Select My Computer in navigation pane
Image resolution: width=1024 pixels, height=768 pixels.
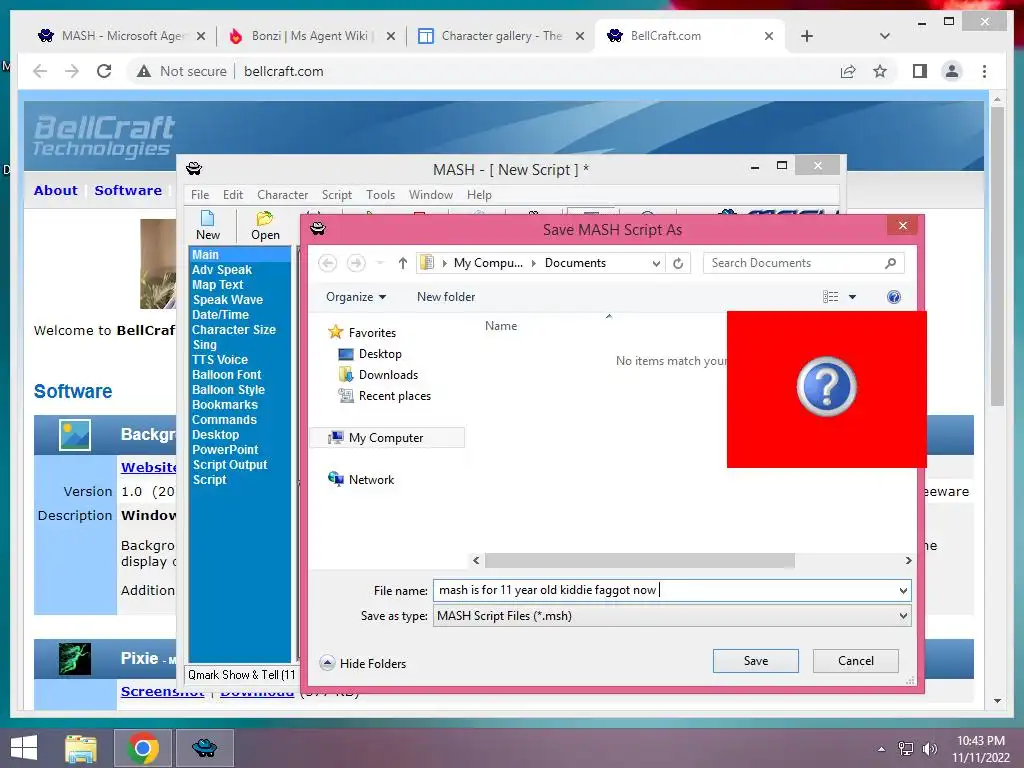[x=387, y=438]
